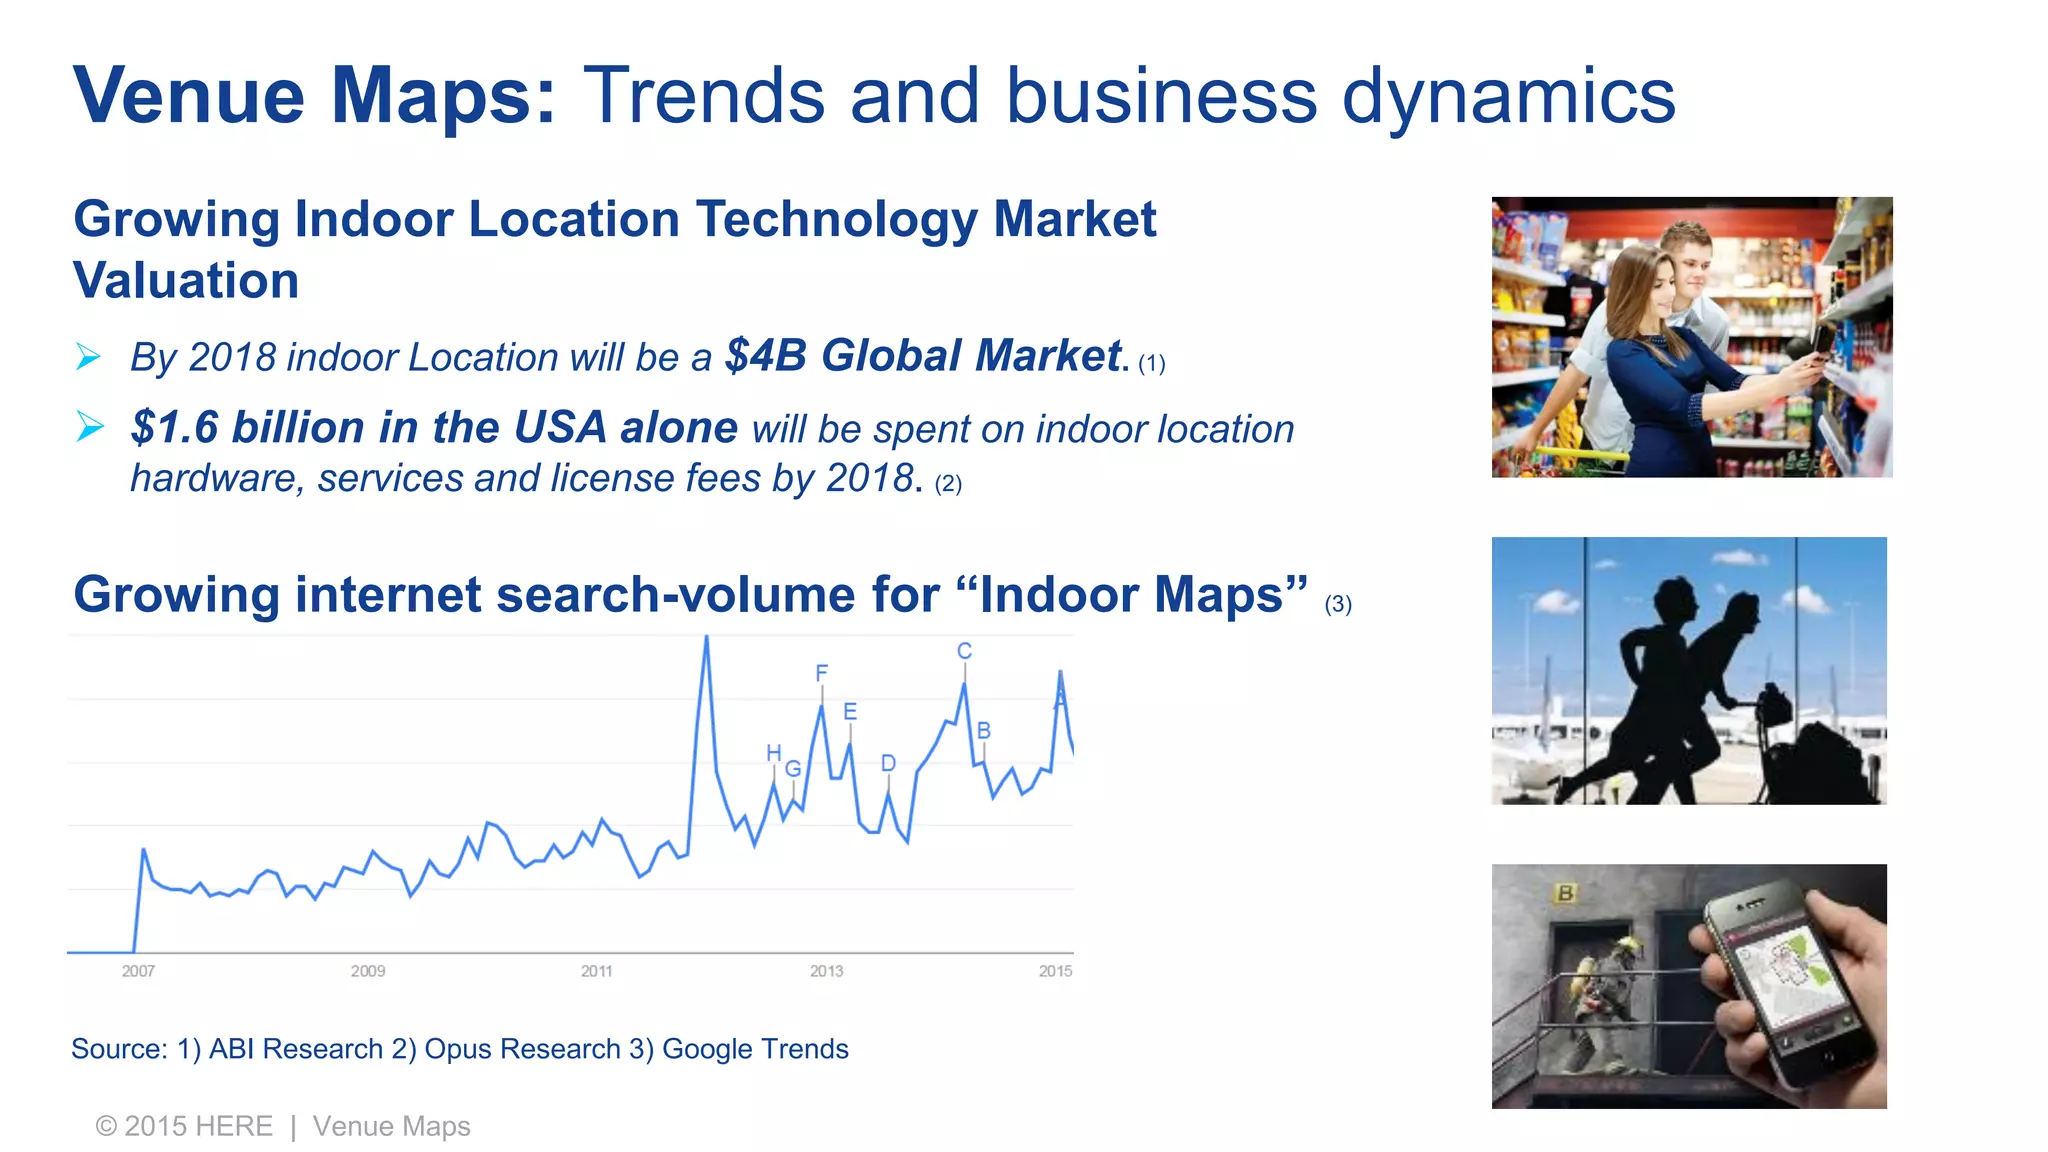Click chart marker letter F

click(821, 673)
